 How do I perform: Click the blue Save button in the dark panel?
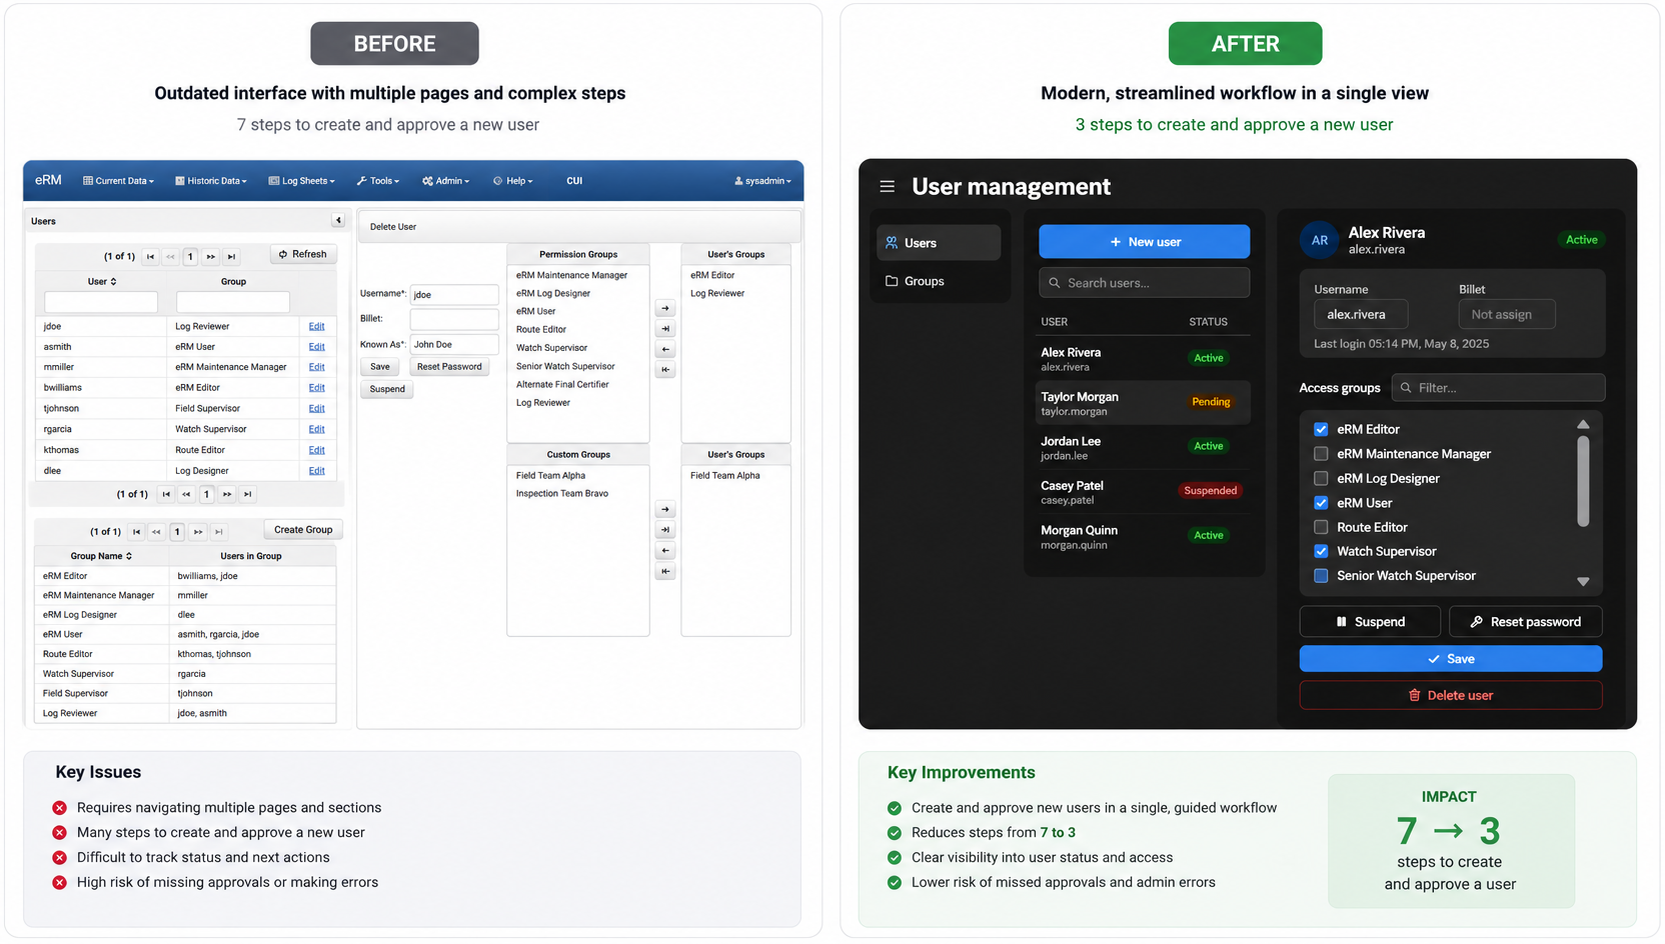point(1450,659)
